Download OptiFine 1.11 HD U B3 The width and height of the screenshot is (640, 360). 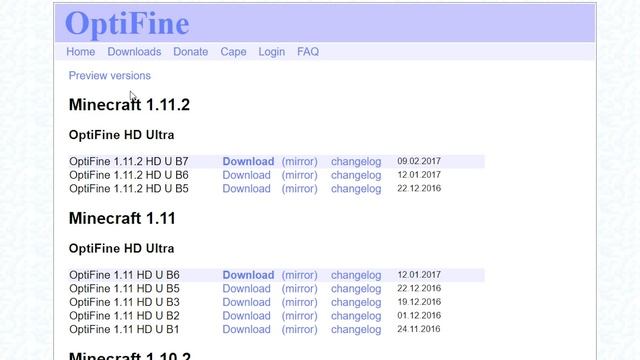click(247, 302)
